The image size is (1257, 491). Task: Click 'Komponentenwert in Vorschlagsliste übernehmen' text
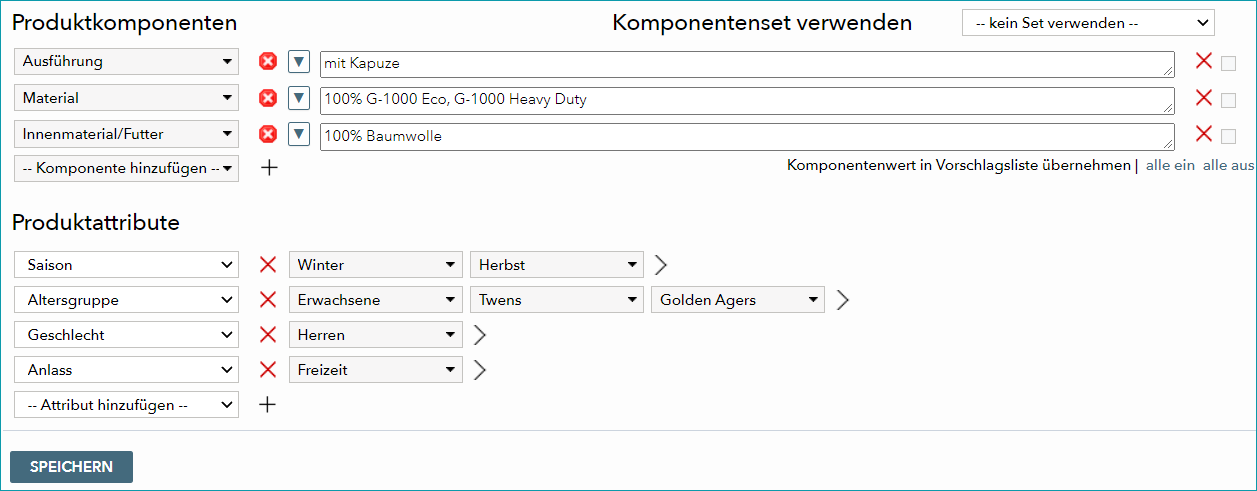pos(959,166)
